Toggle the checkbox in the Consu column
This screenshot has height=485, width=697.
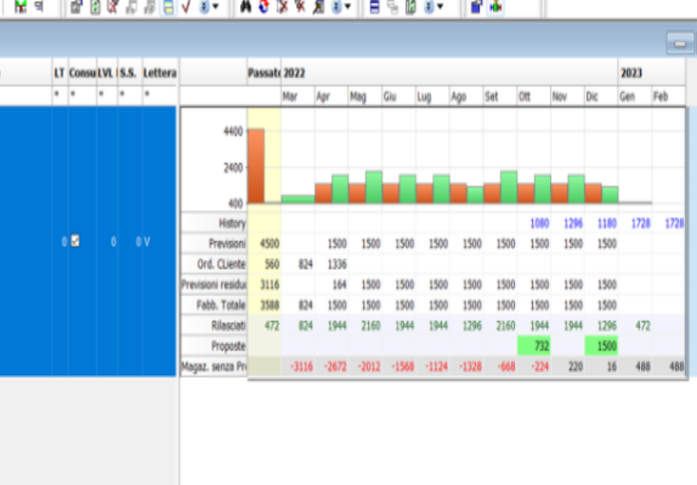tap(75, 241)
